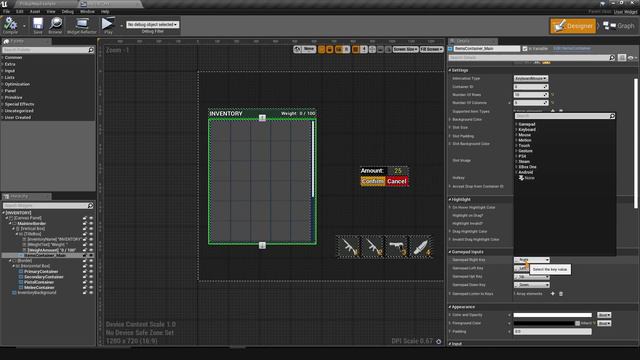Toggle the Is Variable checkbox
Screen dimensions: 640x360
(x=525, y=49)
